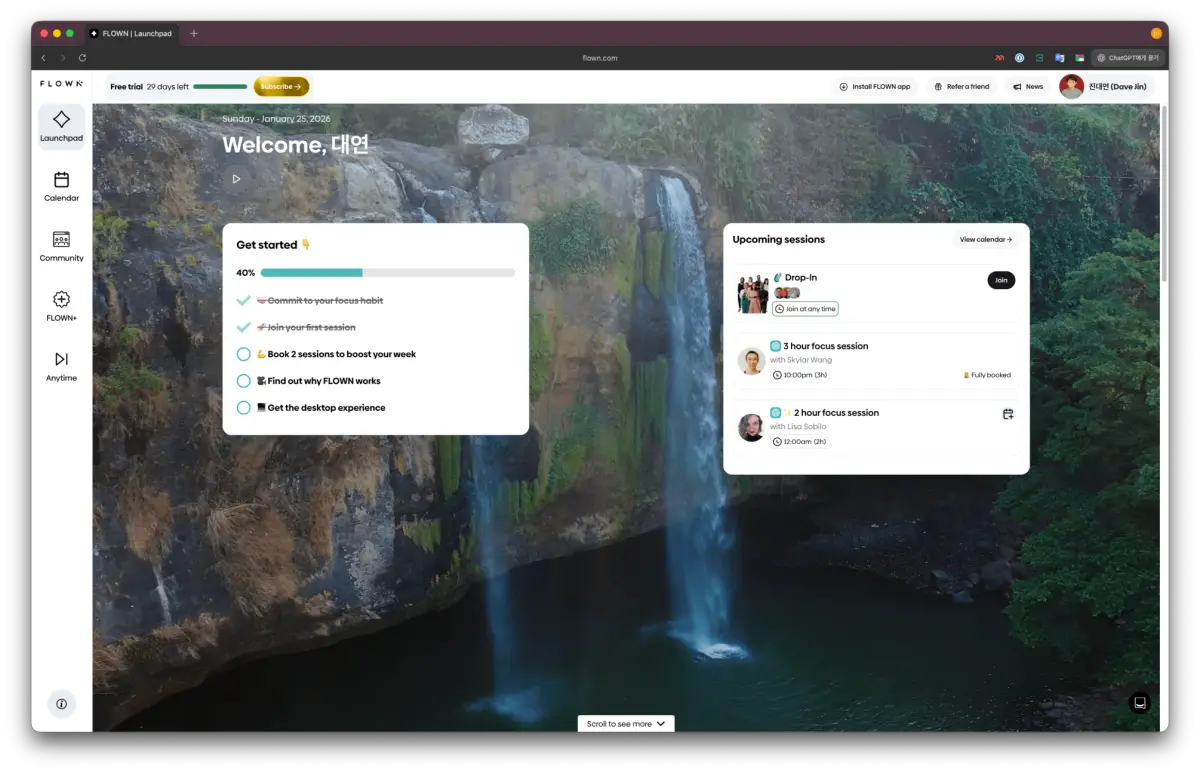The width and height of the screenshot is (1200, 773).
Task: Check 'Book 2 sessions to boost your week'
Action: point(244,354)
